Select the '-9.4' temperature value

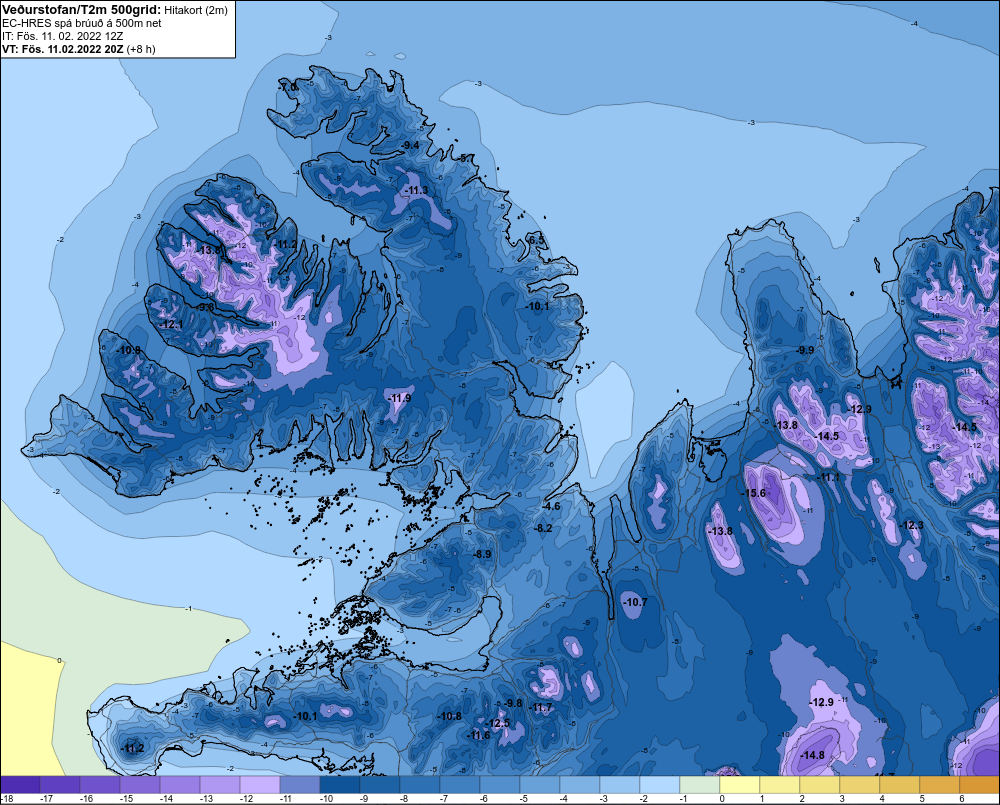411,145
